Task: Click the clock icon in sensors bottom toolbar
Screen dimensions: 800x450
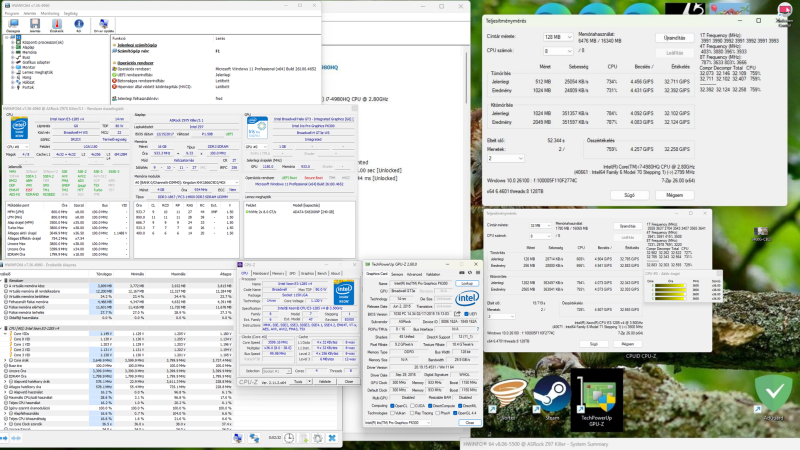Action: click(289, 438)
